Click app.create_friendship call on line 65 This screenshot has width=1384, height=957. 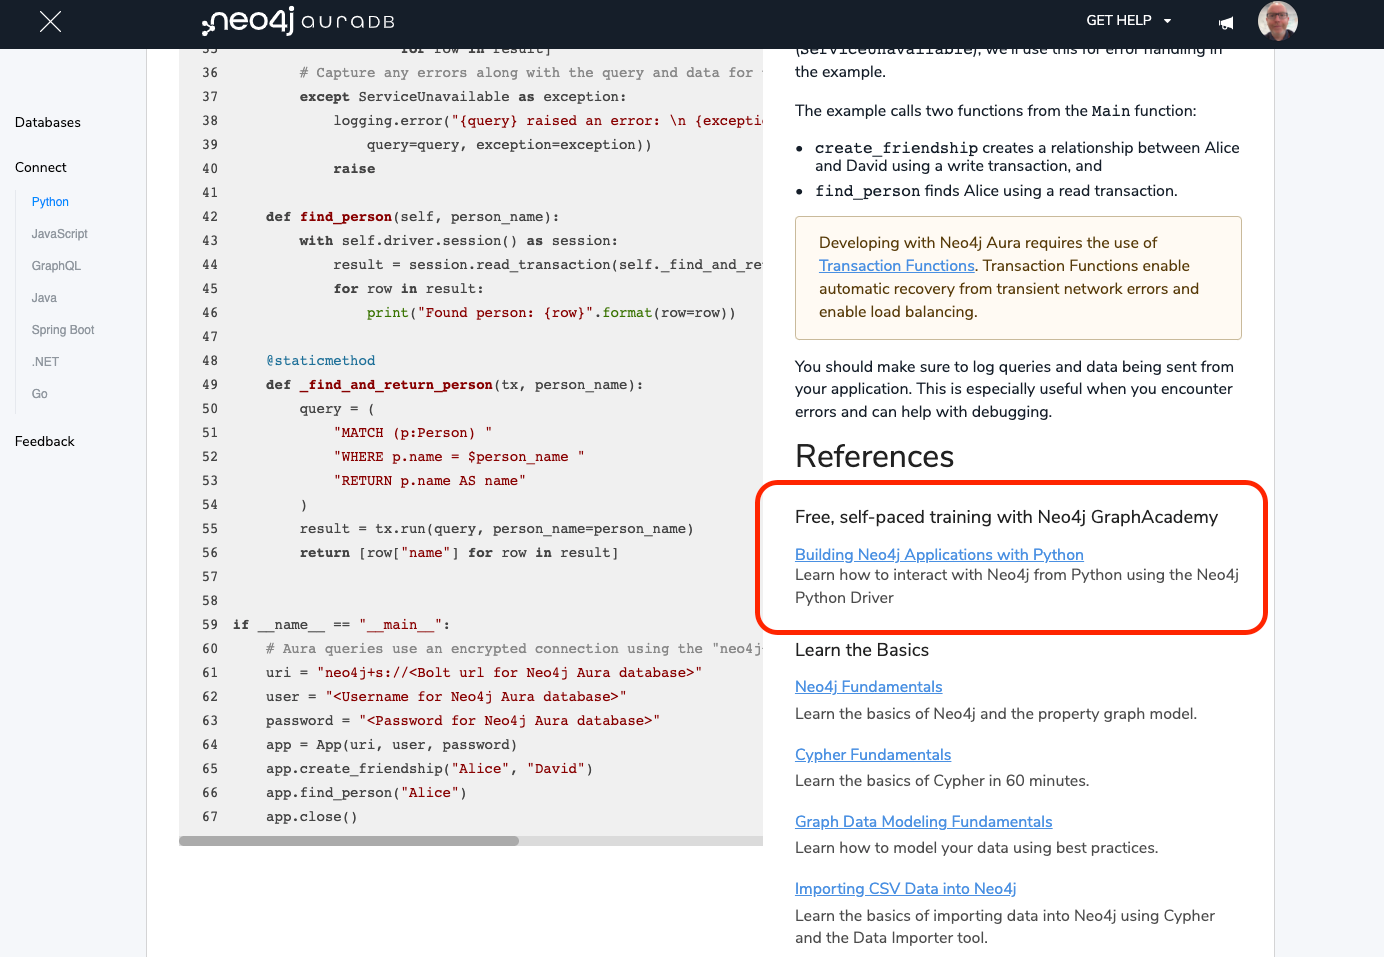click(x=429, y=769)
